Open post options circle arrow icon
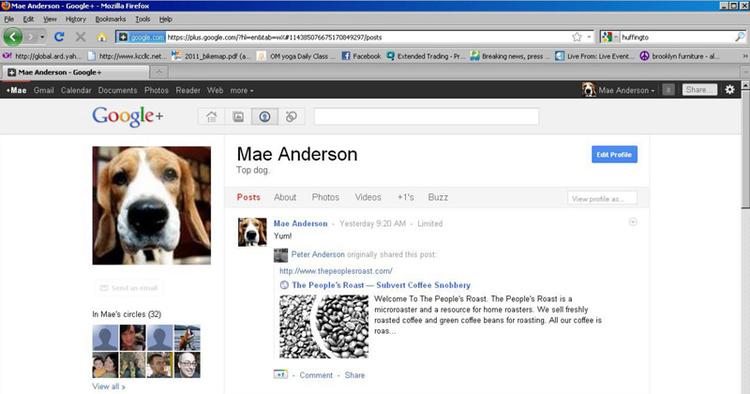750x394 pixels. (x=633, y=222)
